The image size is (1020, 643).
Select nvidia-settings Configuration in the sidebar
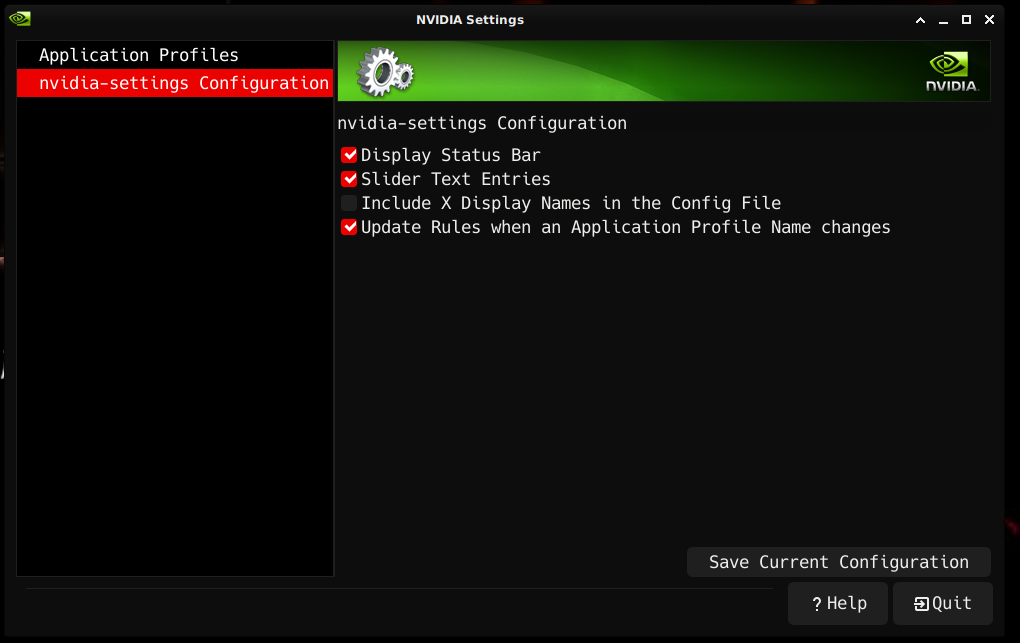[x=184, y=83]
